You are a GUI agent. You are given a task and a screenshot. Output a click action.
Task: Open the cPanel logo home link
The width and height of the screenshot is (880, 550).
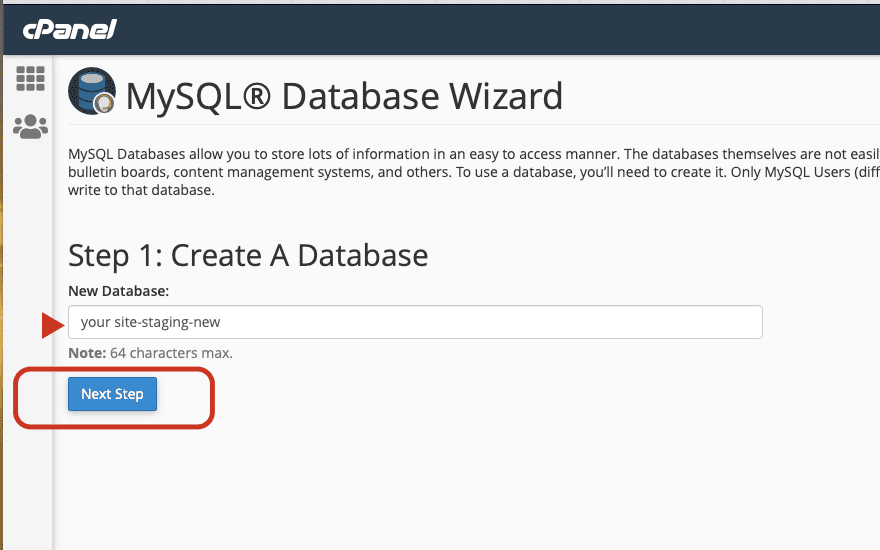click(x=70, y=29)
